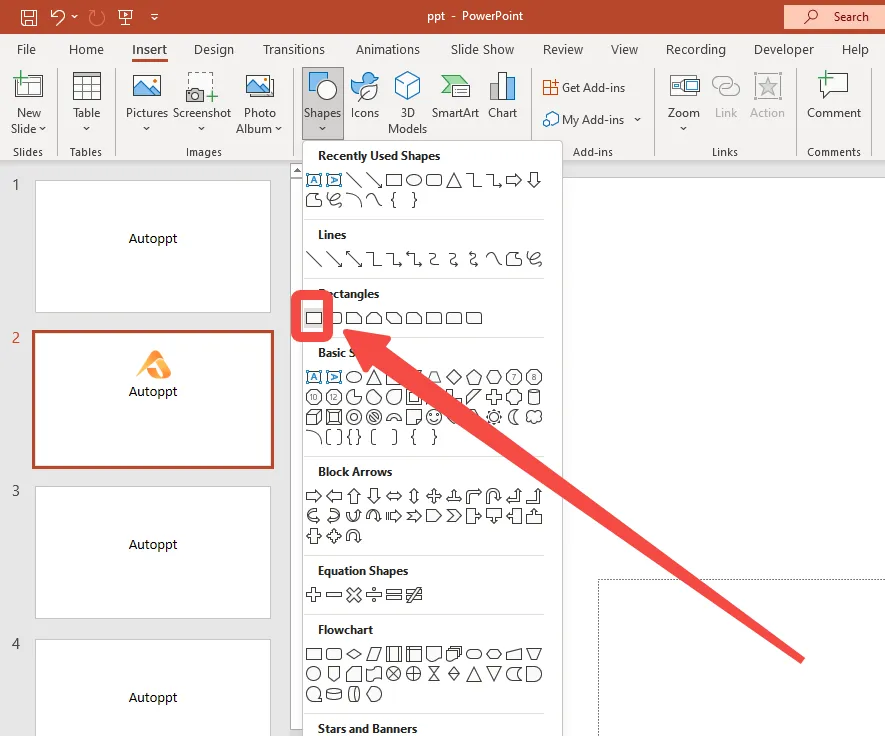Select Scribble tool in Lines section
Viewport: 885px width, 736px height.
pos(534,259)
